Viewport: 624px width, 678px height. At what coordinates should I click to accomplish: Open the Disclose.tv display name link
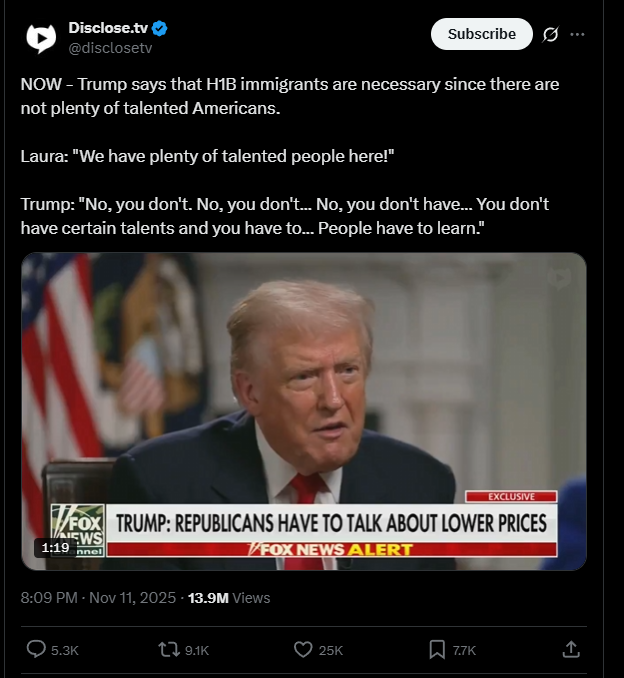108,28
